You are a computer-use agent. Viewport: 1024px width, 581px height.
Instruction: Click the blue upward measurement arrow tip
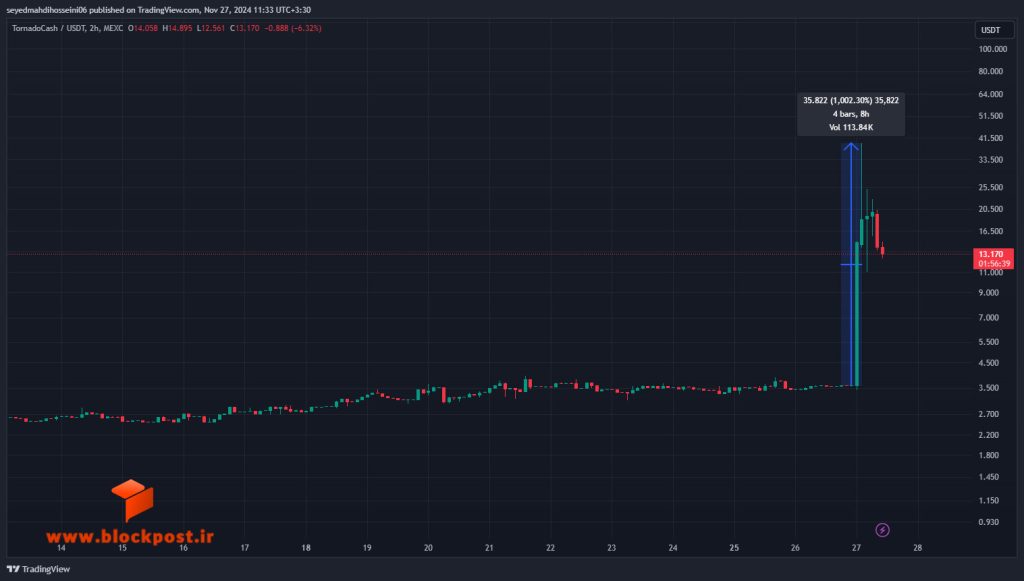click(850, 147)
